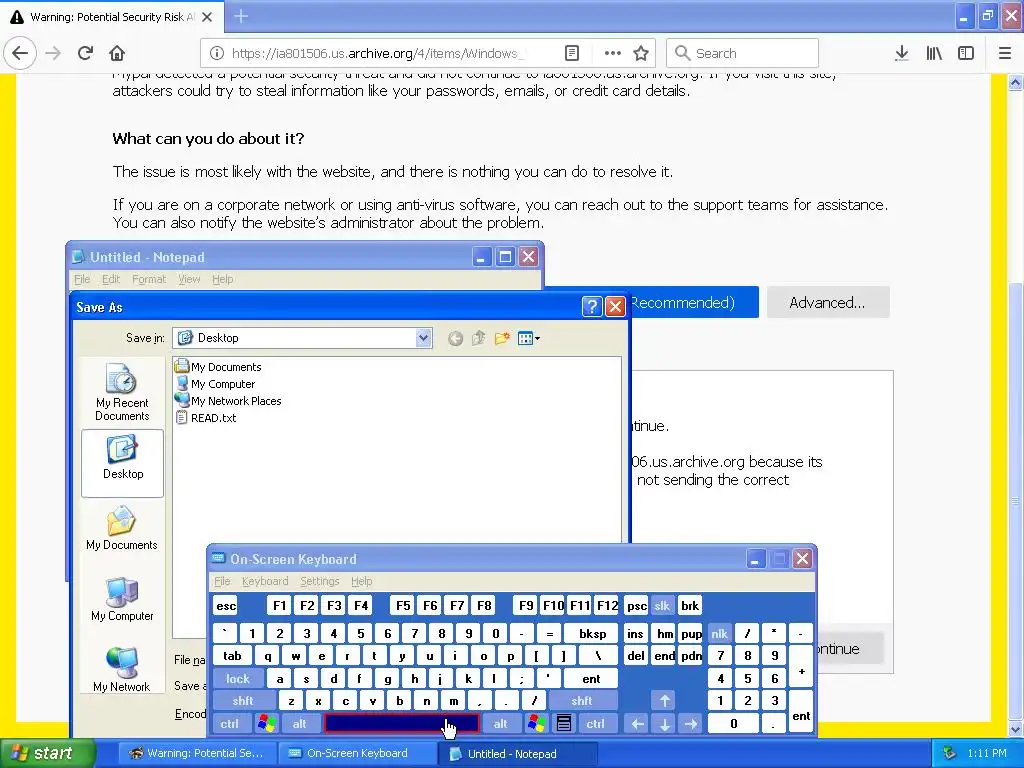Image resolution: width=1024 pixels, height=768 pixels.
Task: Toggle right ctrl key on keyboard
Action: [595, 724]
